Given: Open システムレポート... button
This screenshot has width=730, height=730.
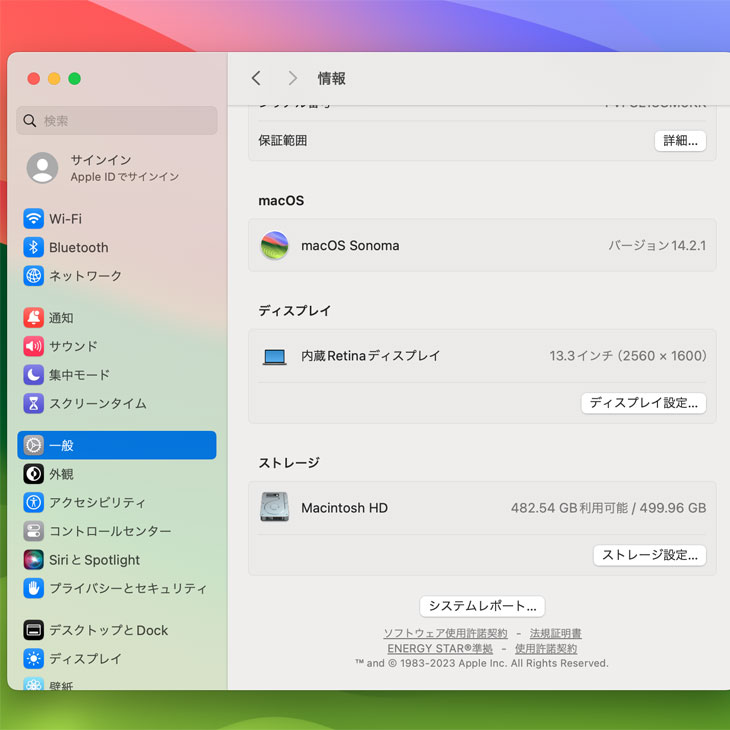Looking at the screenshot, I should (482, 606).
